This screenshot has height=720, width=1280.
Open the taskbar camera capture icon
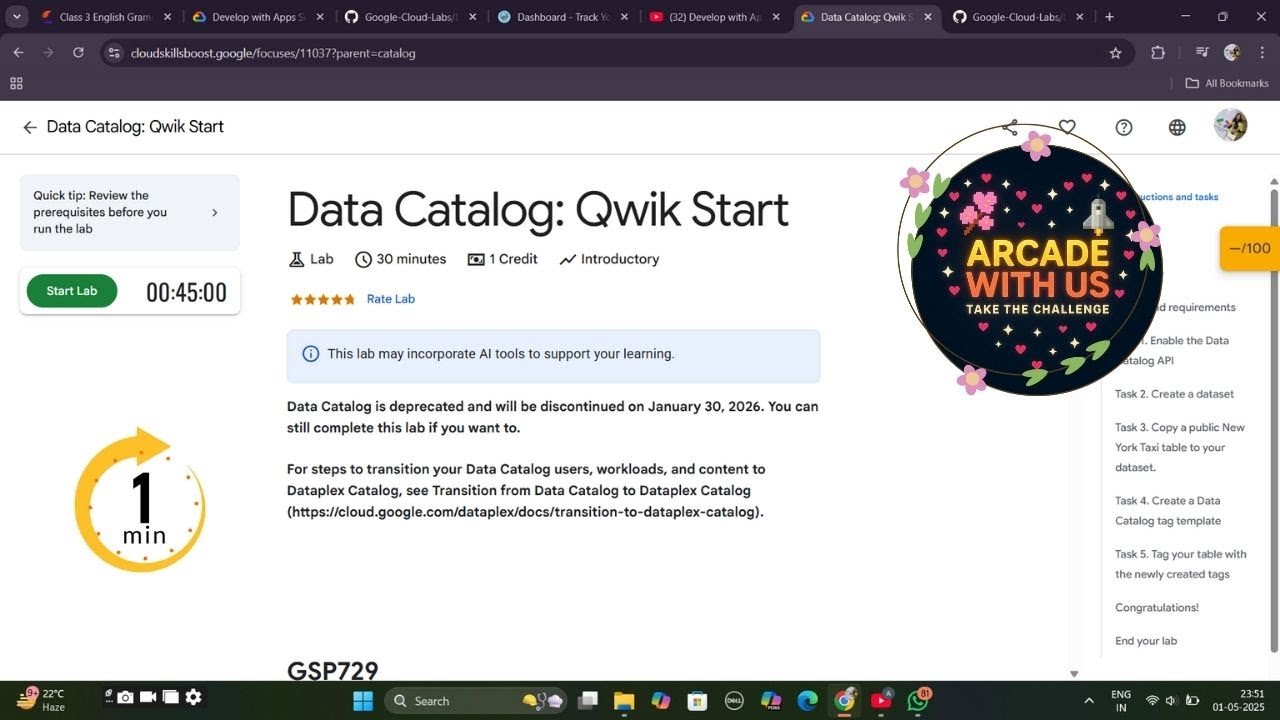125,697
